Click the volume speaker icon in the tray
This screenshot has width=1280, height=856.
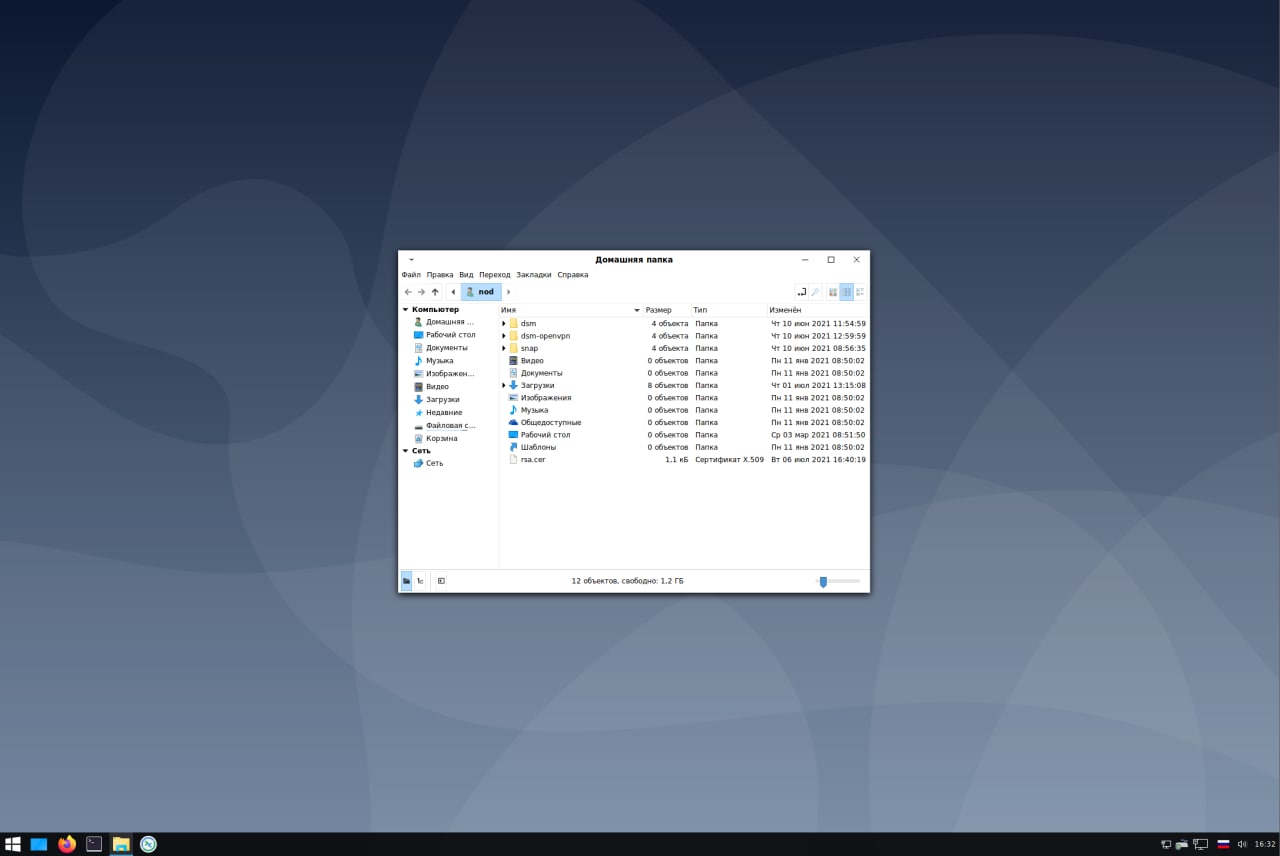[1242, 844]
